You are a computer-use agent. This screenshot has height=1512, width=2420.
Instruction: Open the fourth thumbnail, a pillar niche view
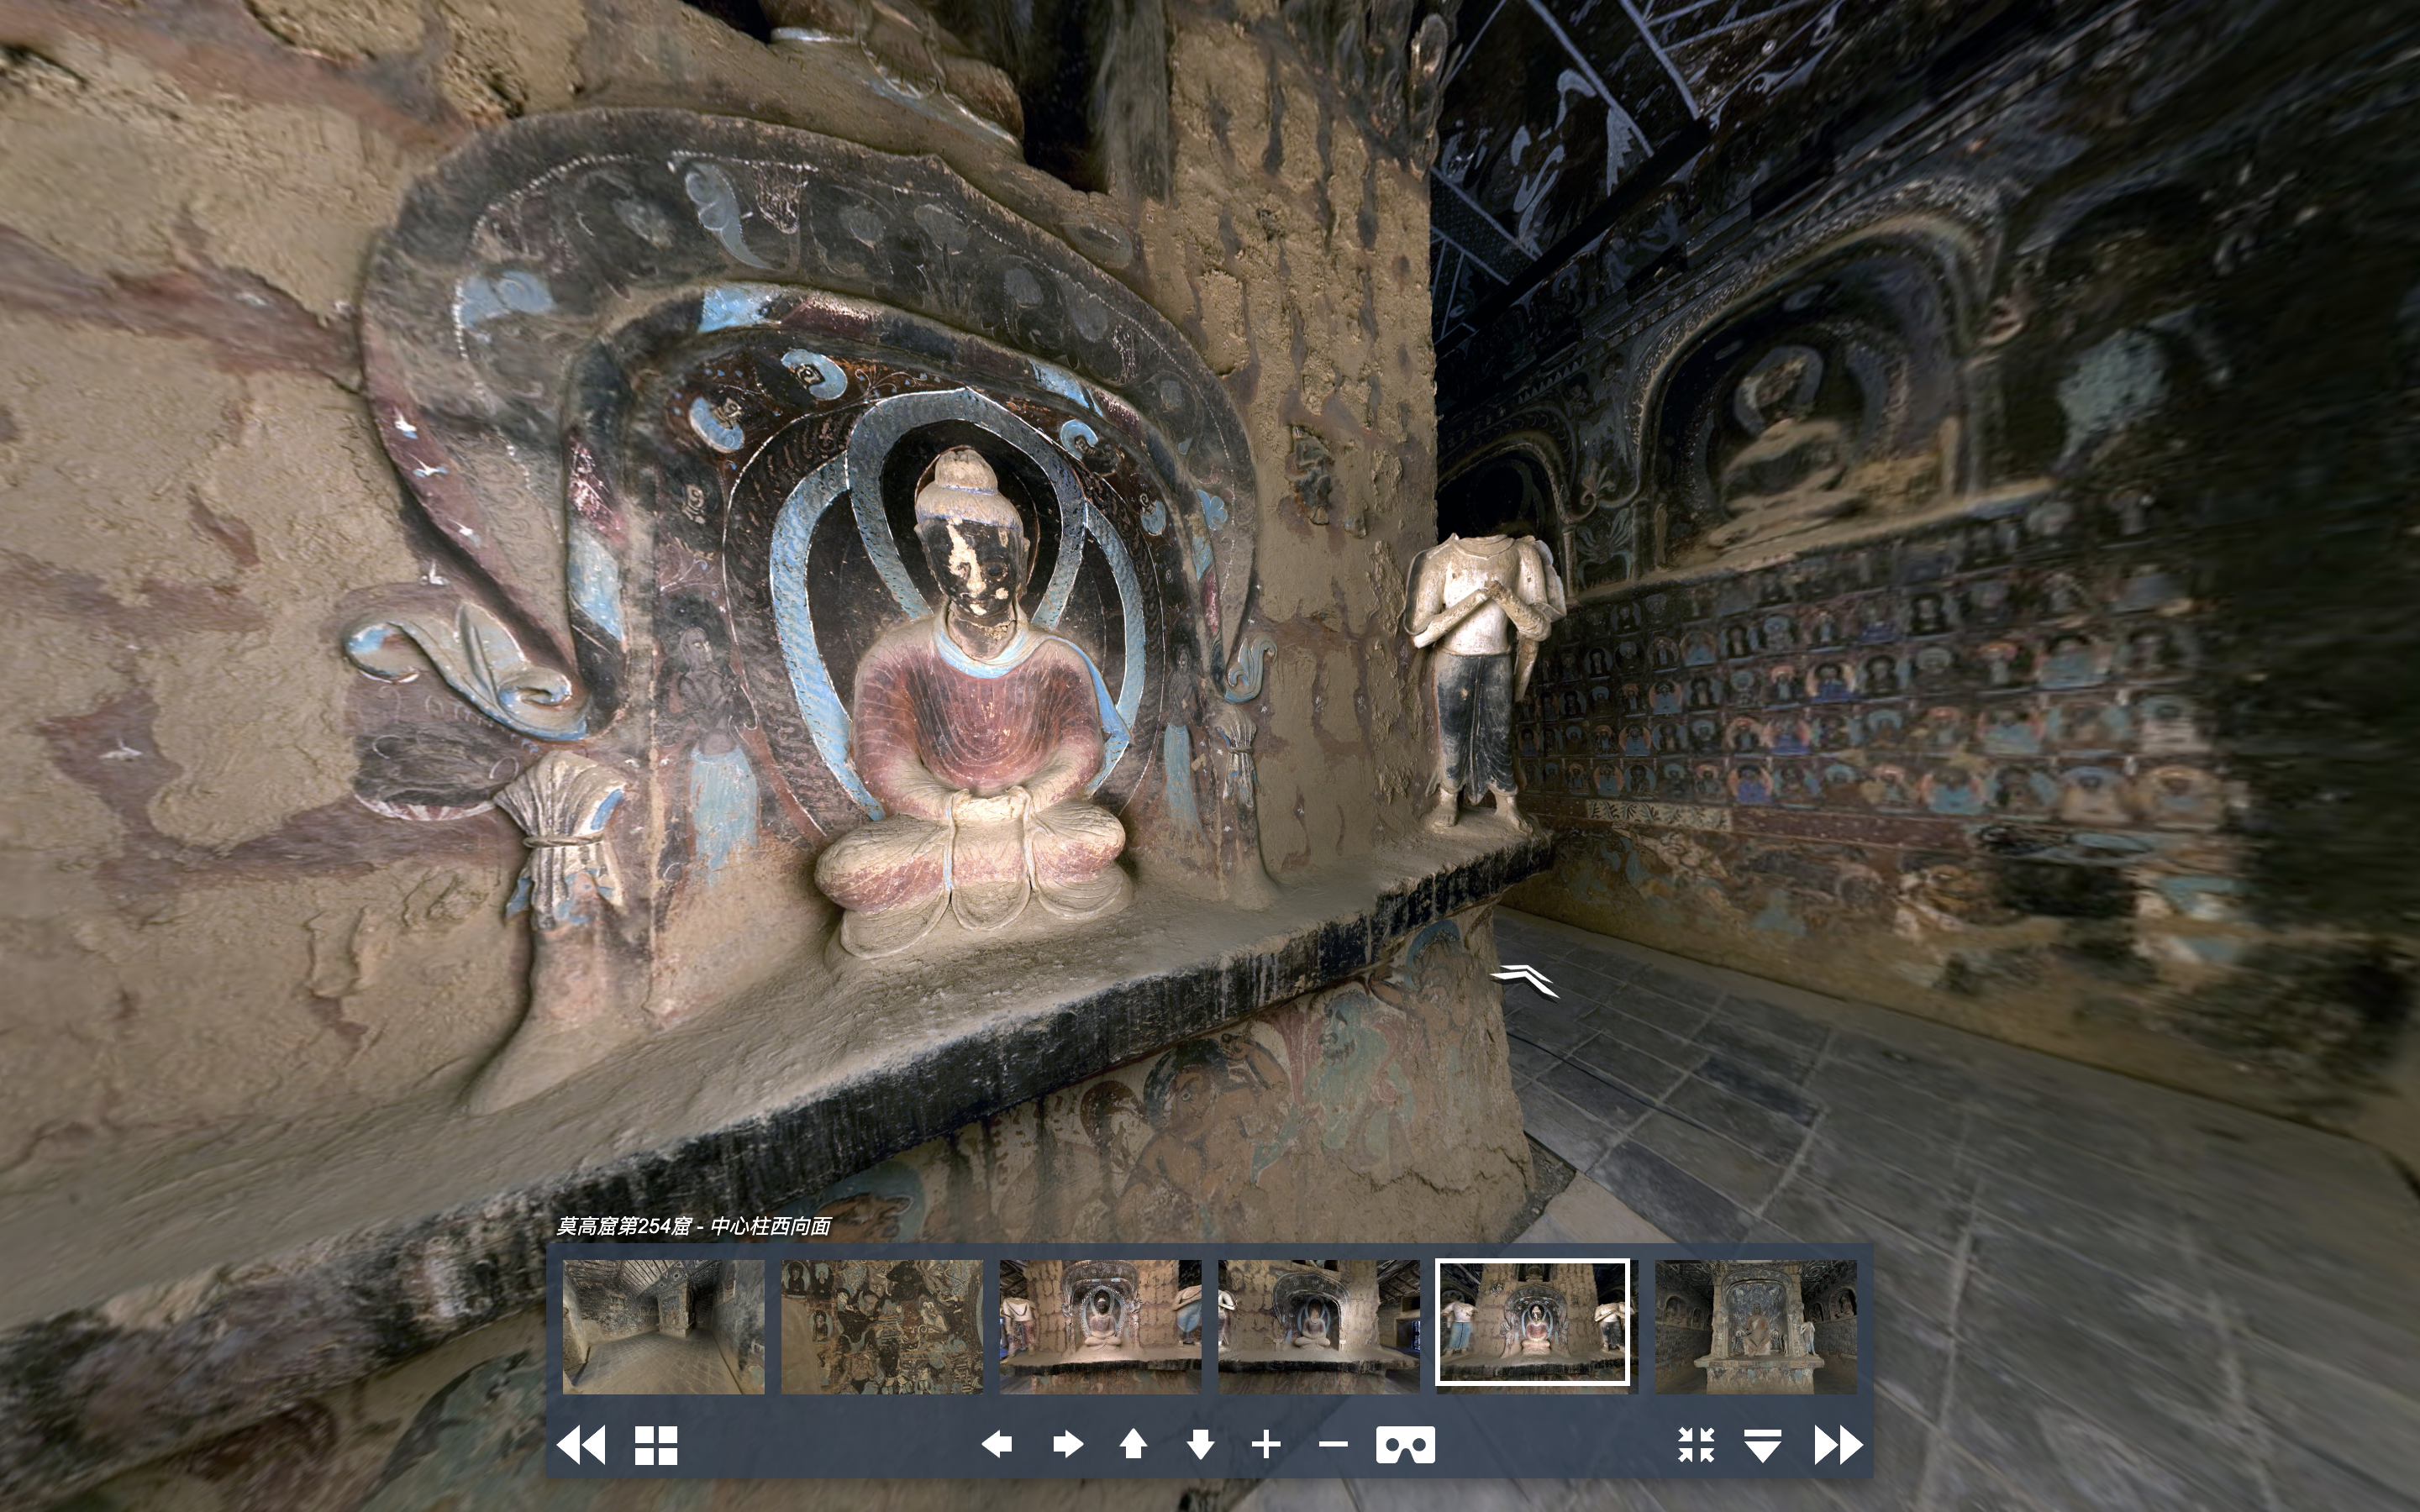click(x=1318, y=1326)
